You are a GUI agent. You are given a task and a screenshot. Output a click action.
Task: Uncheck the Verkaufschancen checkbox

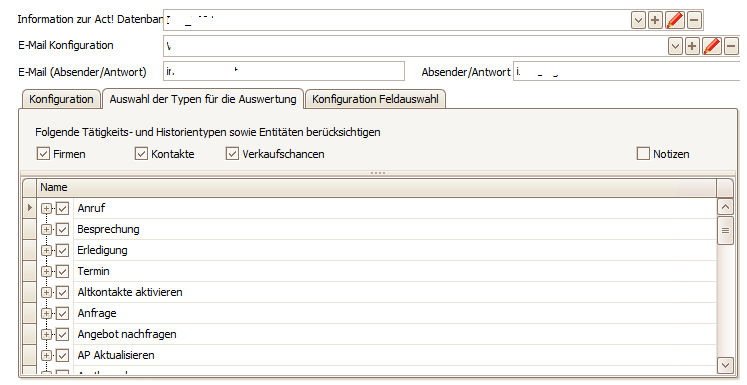[232, 153]
